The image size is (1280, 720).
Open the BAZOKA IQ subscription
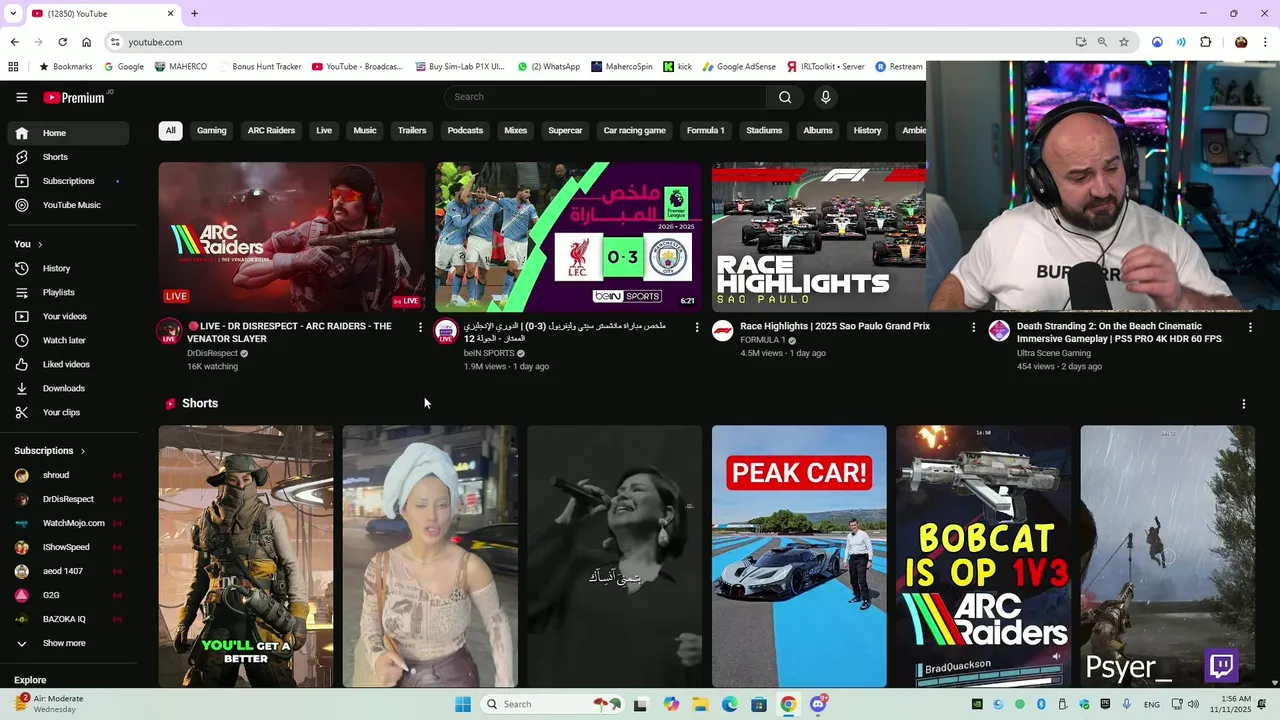click(x=68, y=619)
